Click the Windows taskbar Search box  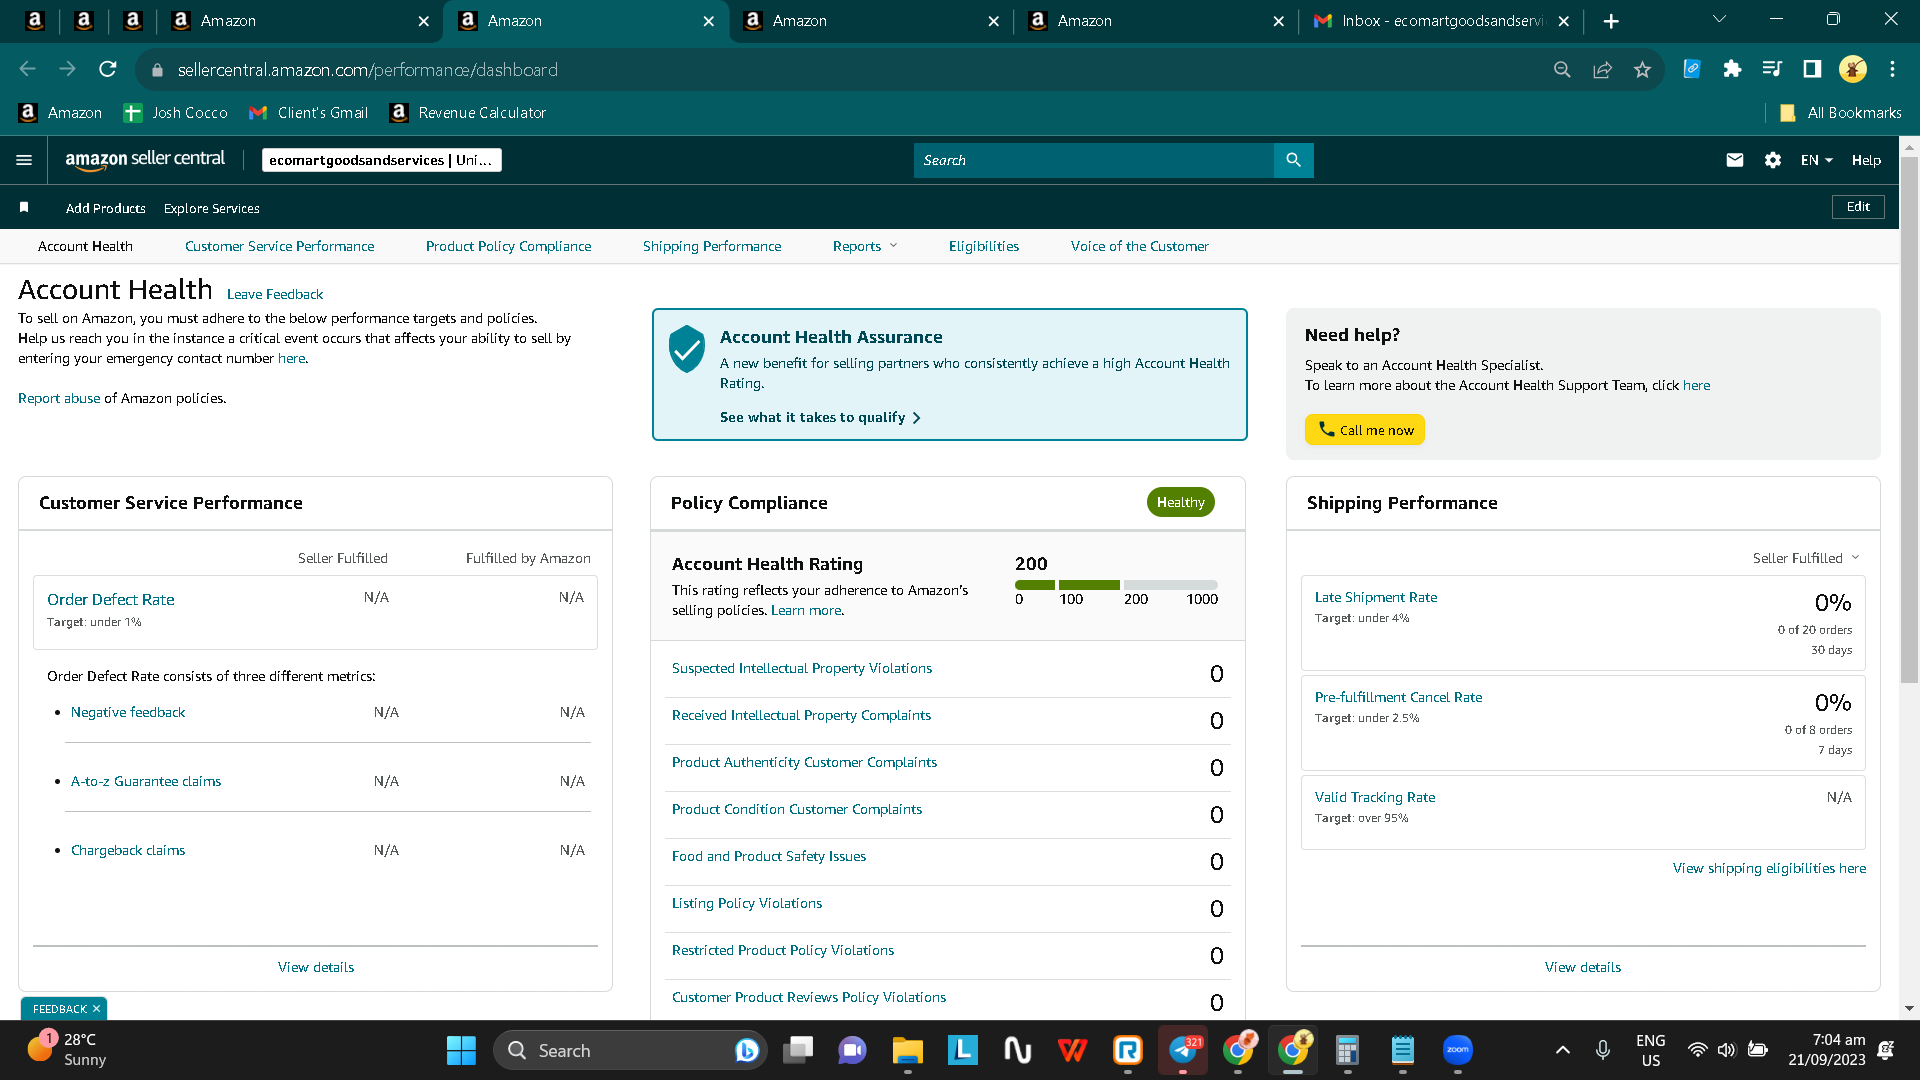[630, 1050]
